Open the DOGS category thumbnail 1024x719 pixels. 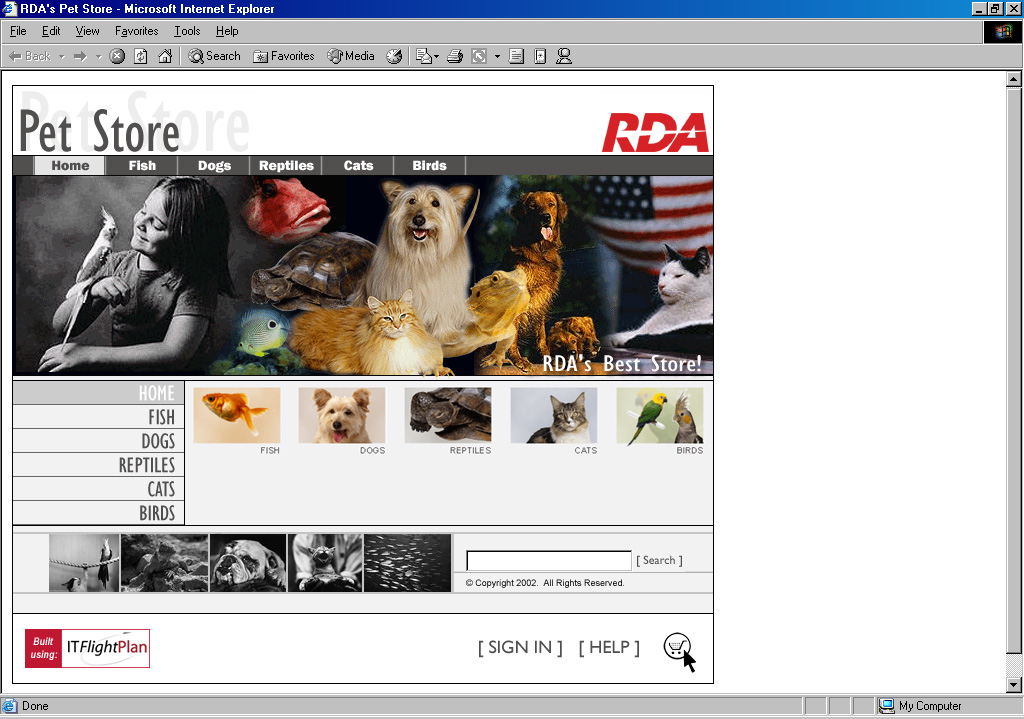tap(342, 415)
